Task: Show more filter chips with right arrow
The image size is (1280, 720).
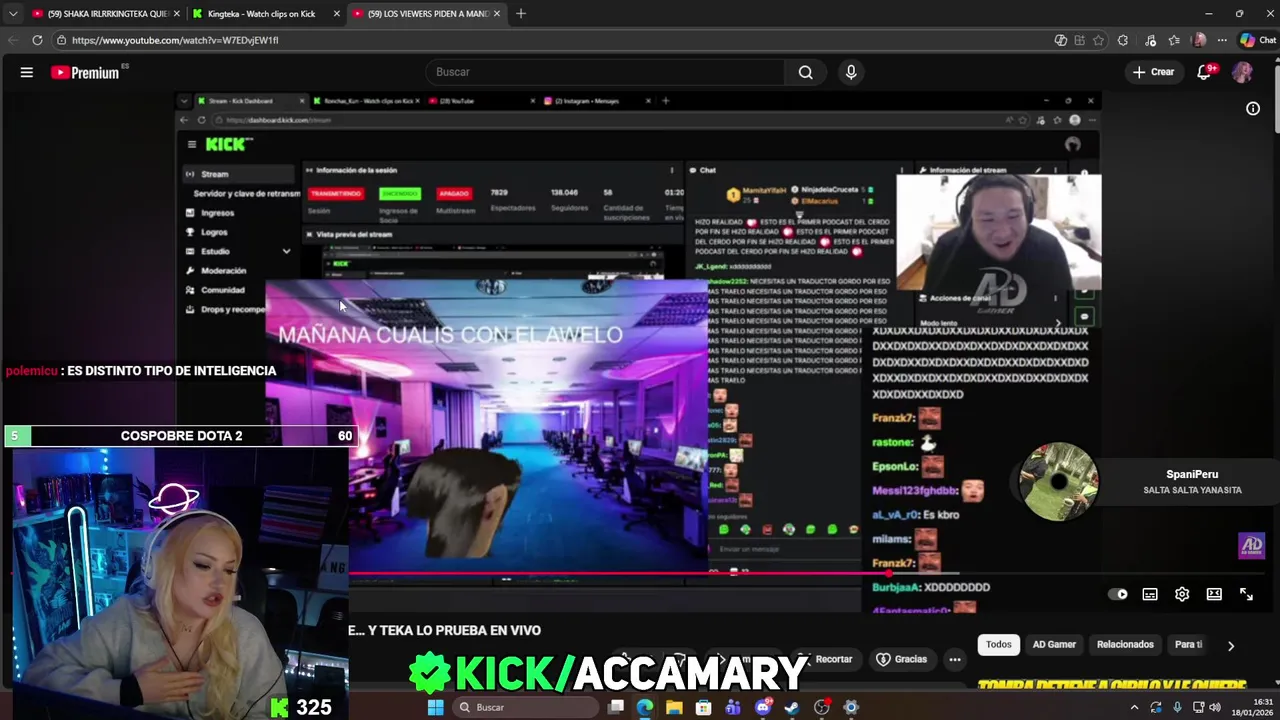Action: [1231, 646]
